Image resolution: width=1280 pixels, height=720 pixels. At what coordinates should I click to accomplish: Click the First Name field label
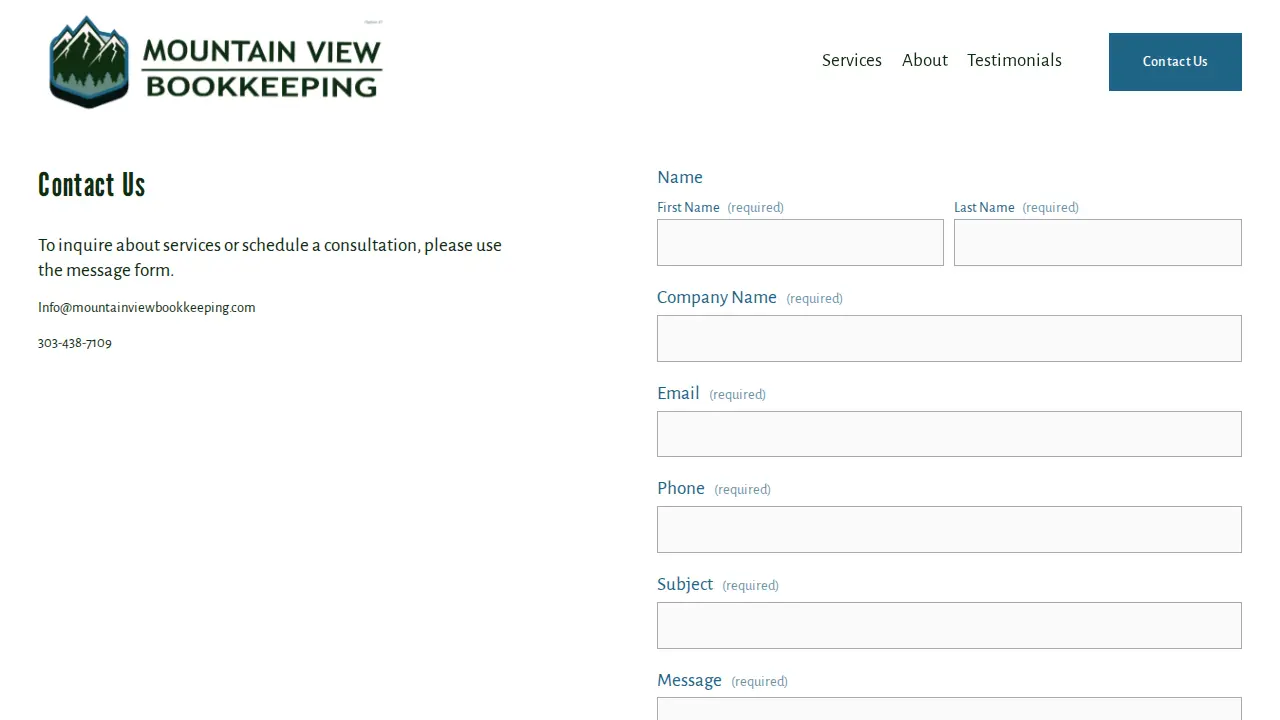[688, 208]
